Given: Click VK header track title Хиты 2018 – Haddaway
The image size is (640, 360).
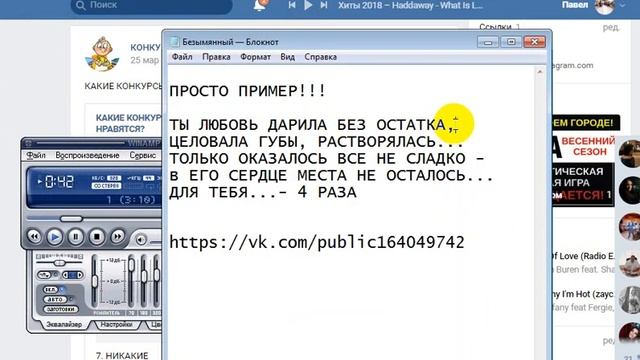Looking at the screenshot, I should click(410, 5).
